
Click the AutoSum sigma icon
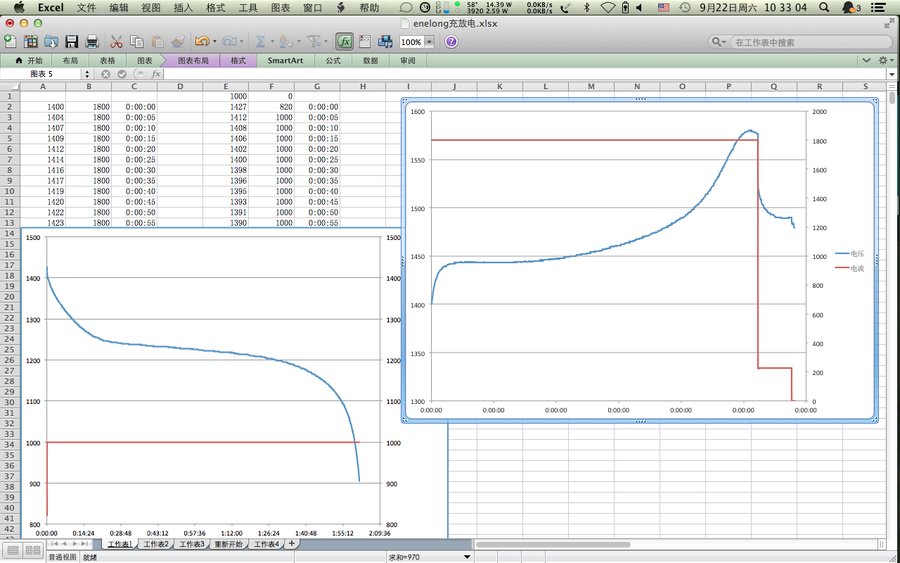click(x=260, y=42)
